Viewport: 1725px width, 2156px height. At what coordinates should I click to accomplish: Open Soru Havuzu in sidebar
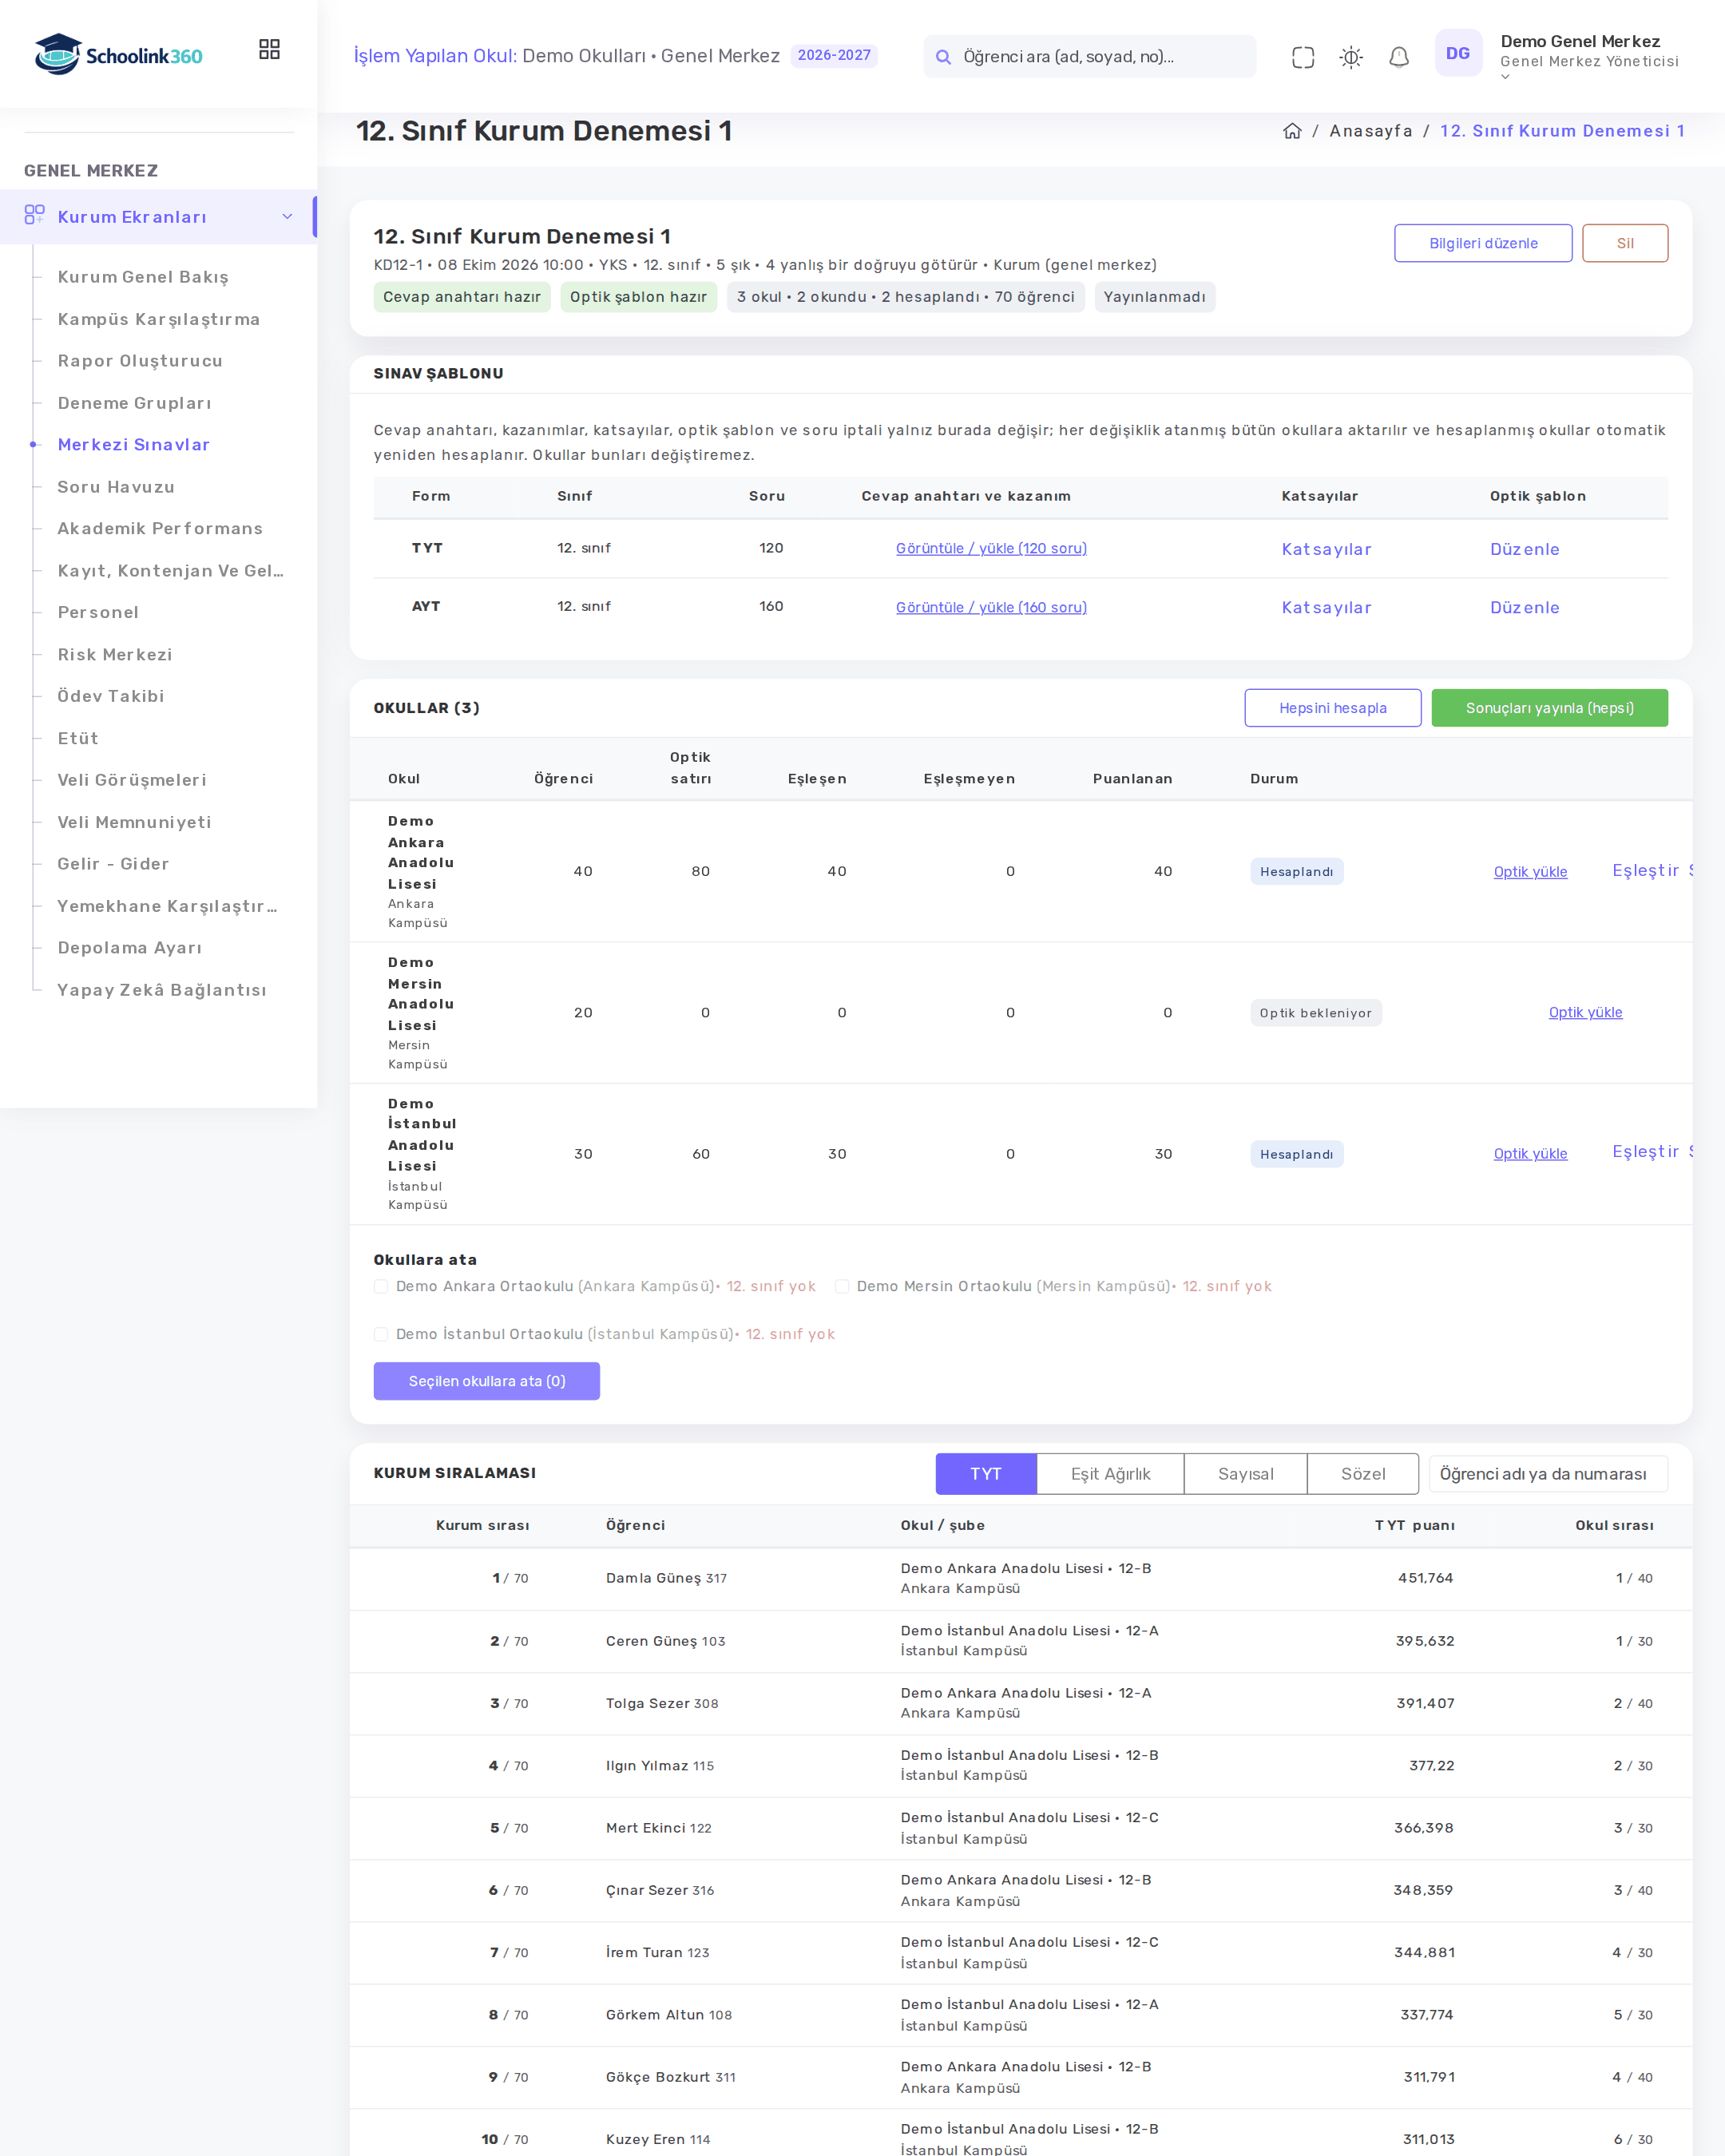pyautogui.click(x=116, y=487)
